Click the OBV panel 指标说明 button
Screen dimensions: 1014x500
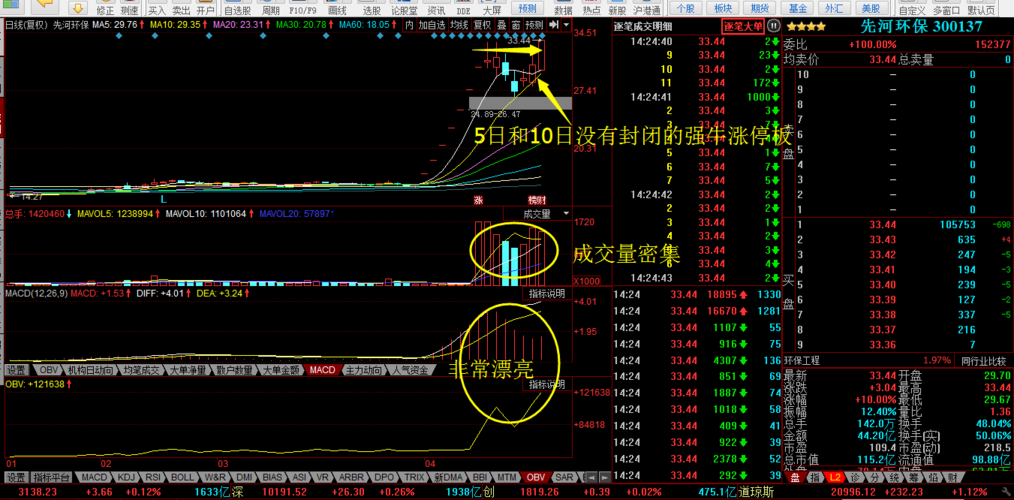click(x=547, y=384)
